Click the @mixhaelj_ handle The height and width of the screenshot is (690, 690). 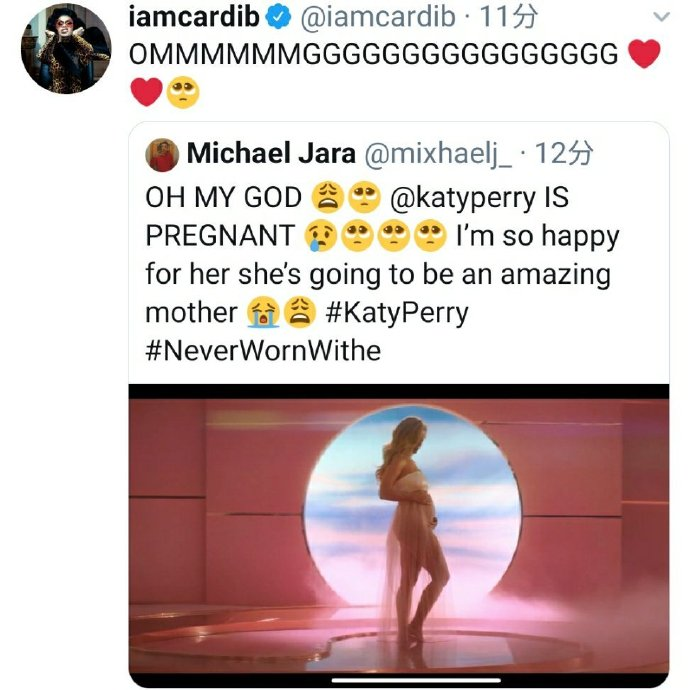pyautogui.click(x=435, y=154)
